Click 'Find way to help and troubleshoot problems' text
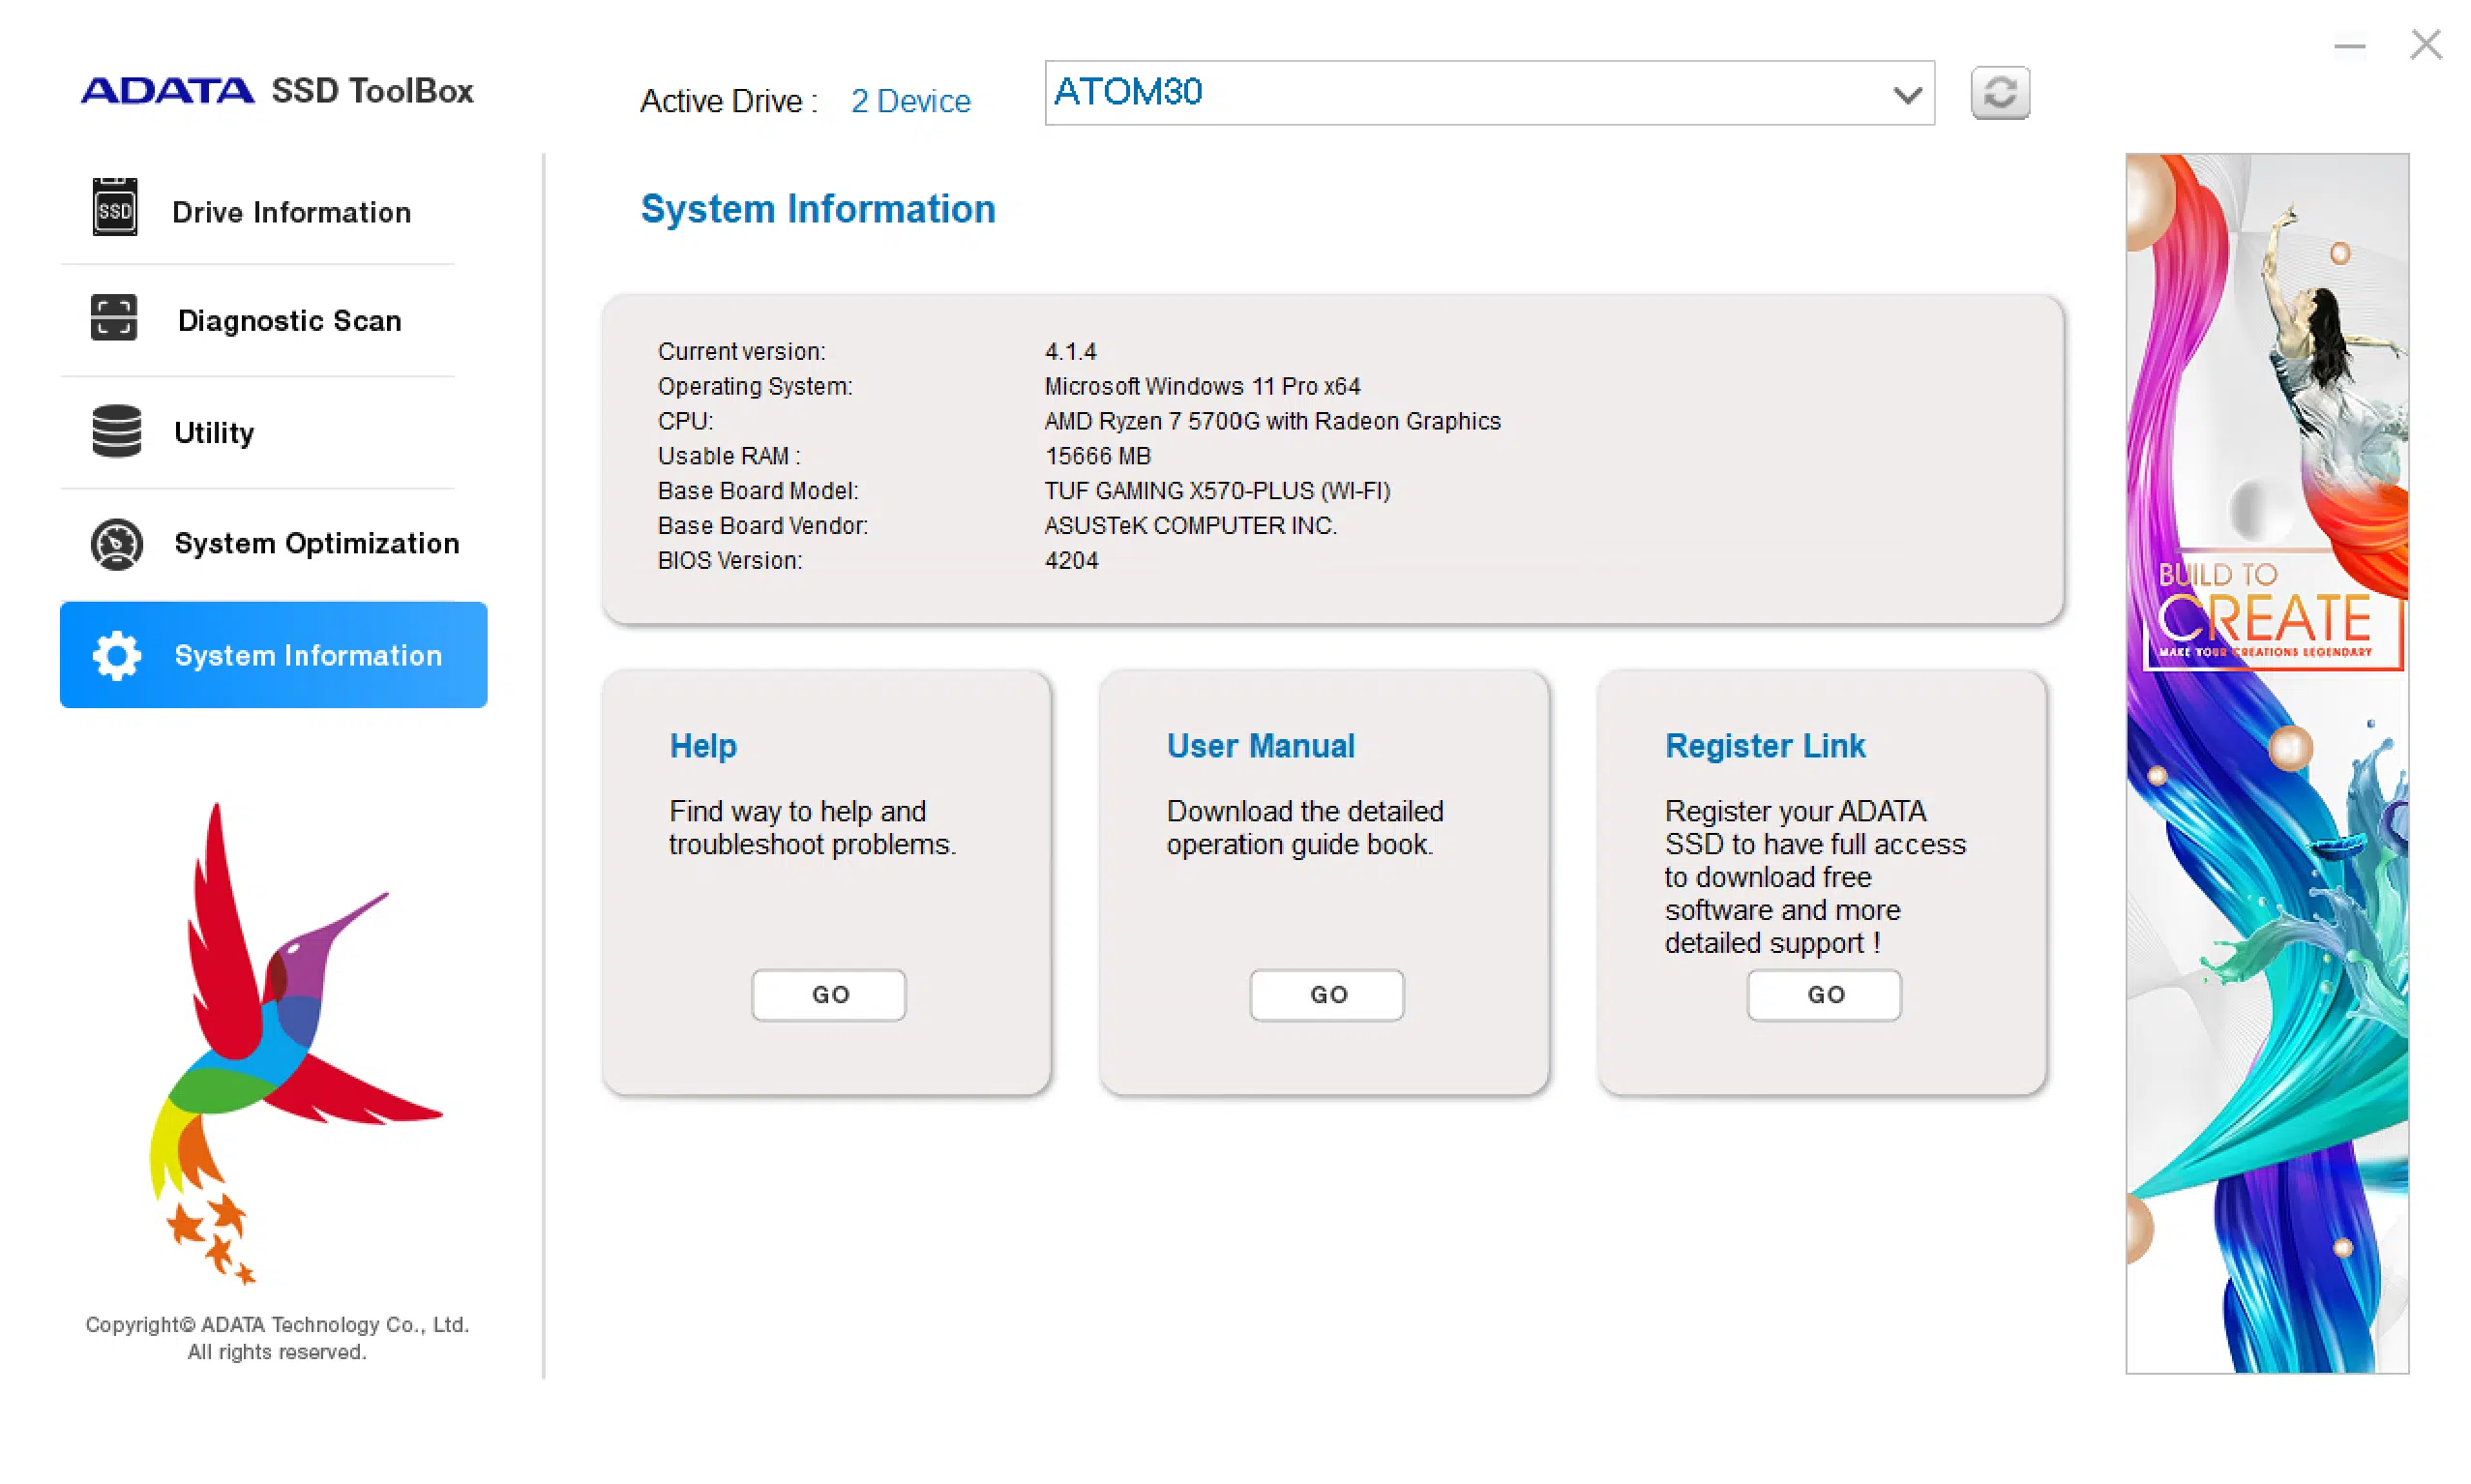2471x1484 pixels. 812,828
